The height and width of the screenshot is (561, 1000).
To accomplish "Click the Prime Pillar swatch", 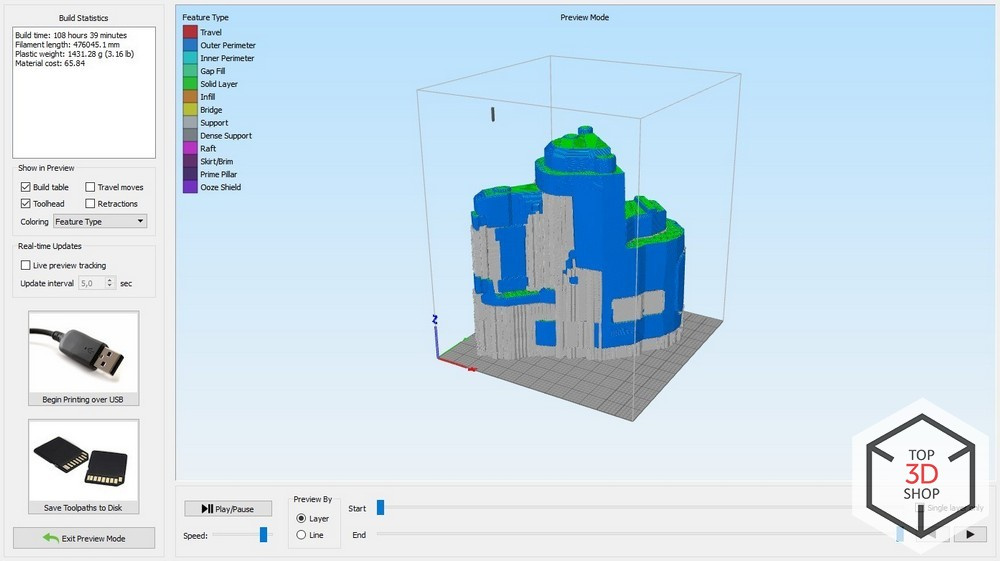I will [x=190, y=174].
